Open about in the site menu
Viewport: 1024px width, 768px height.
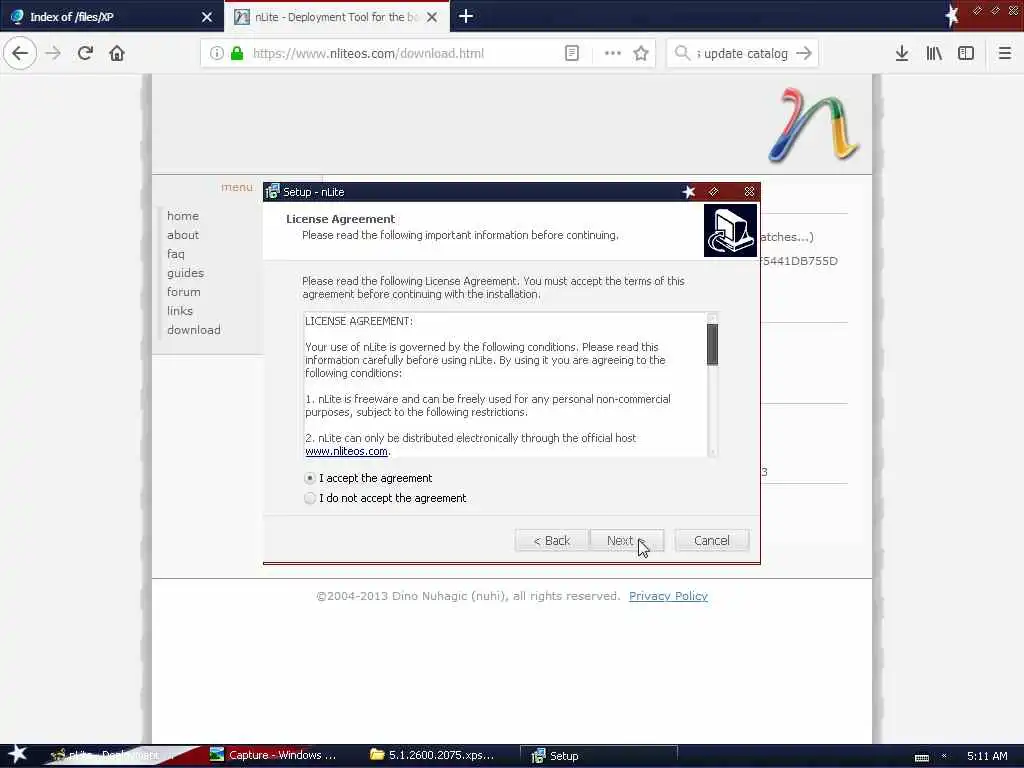183,234
